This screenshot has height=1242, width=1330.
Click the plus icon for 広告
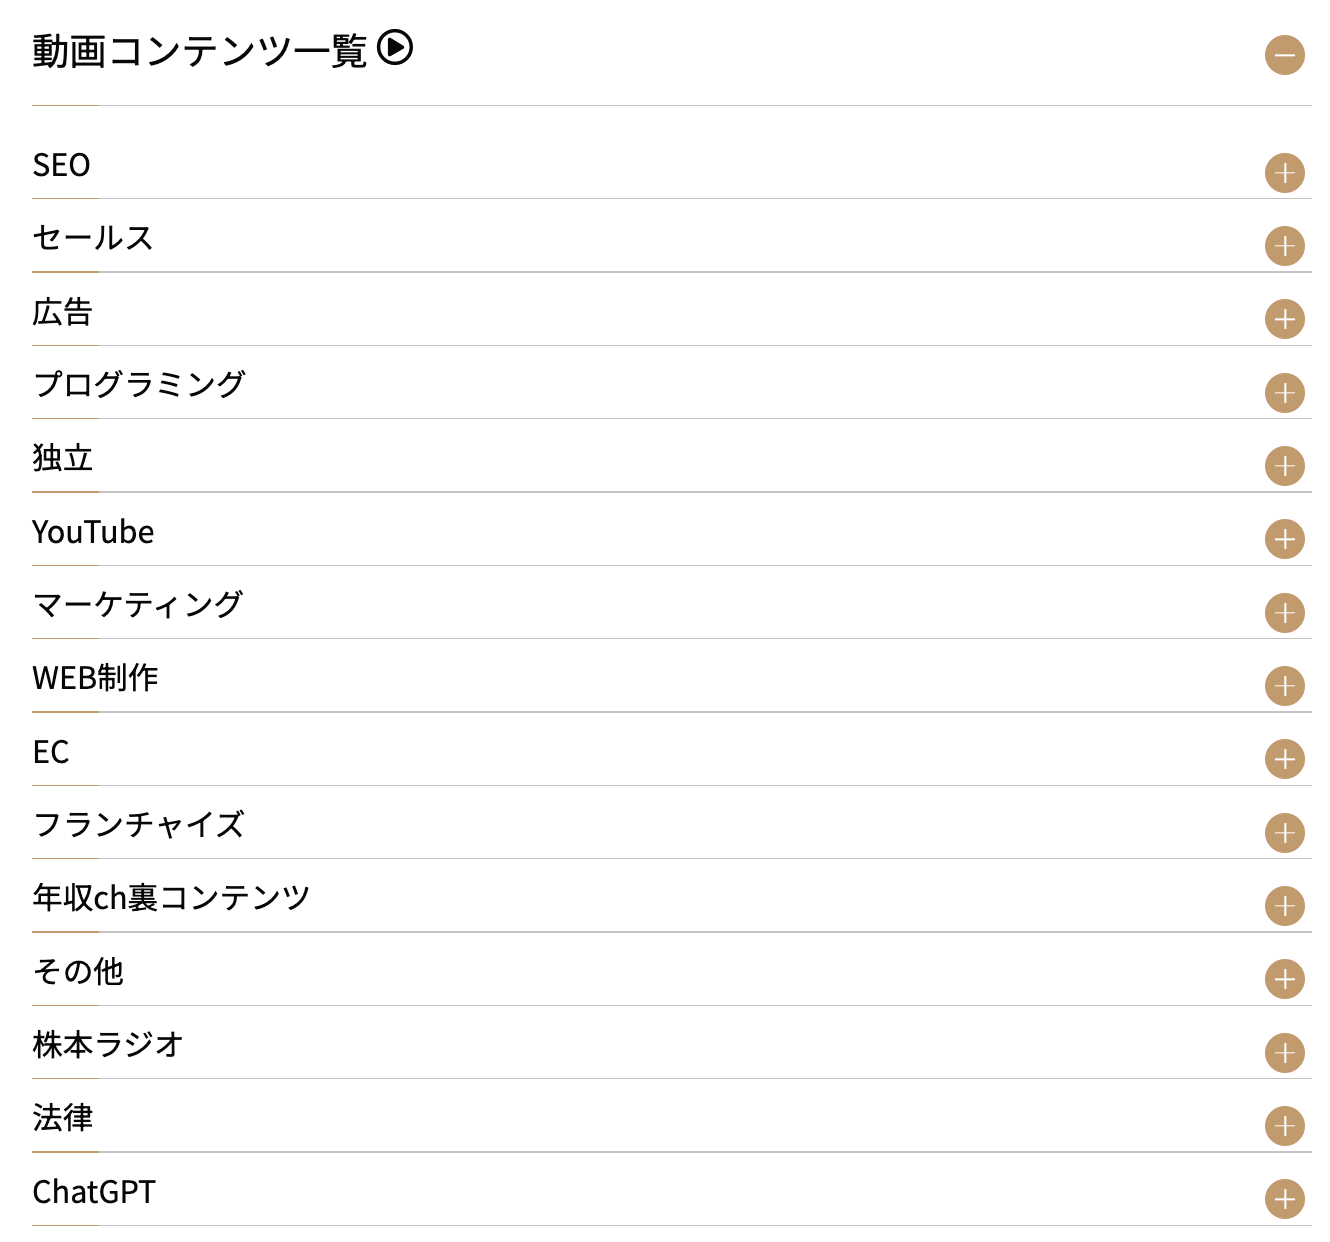tap(1284, 320)
